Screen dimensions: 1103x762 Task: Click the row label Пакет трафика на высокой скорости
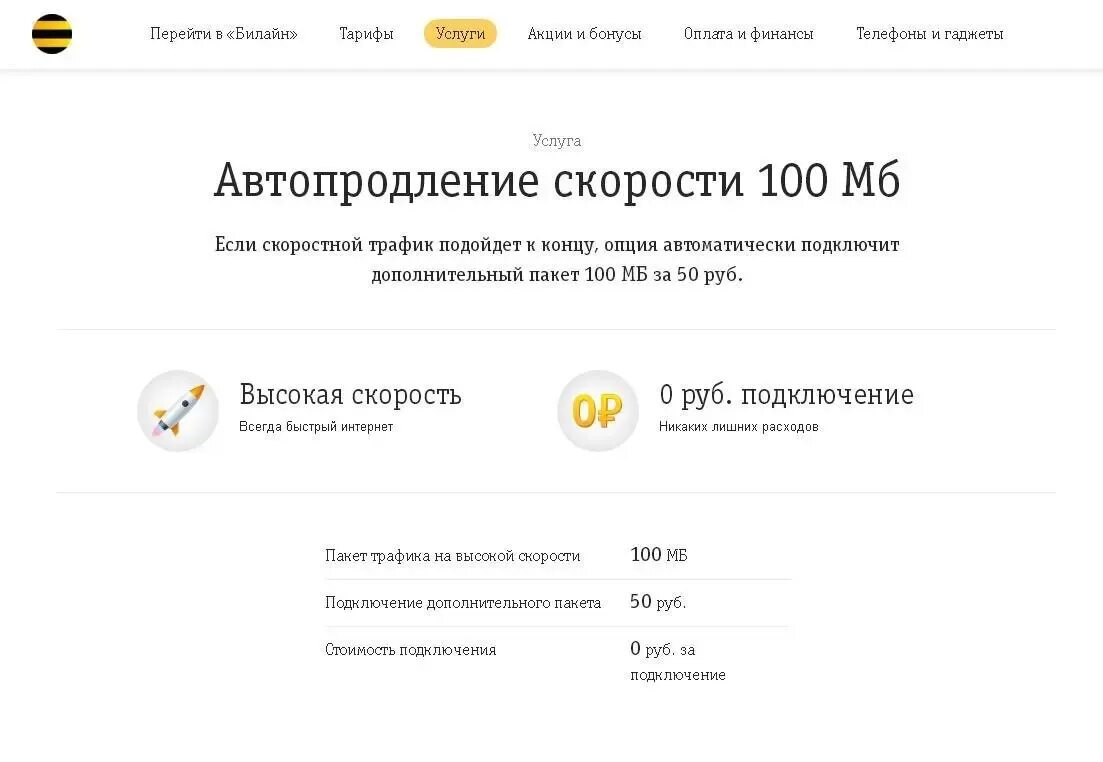tap(452, 556)
